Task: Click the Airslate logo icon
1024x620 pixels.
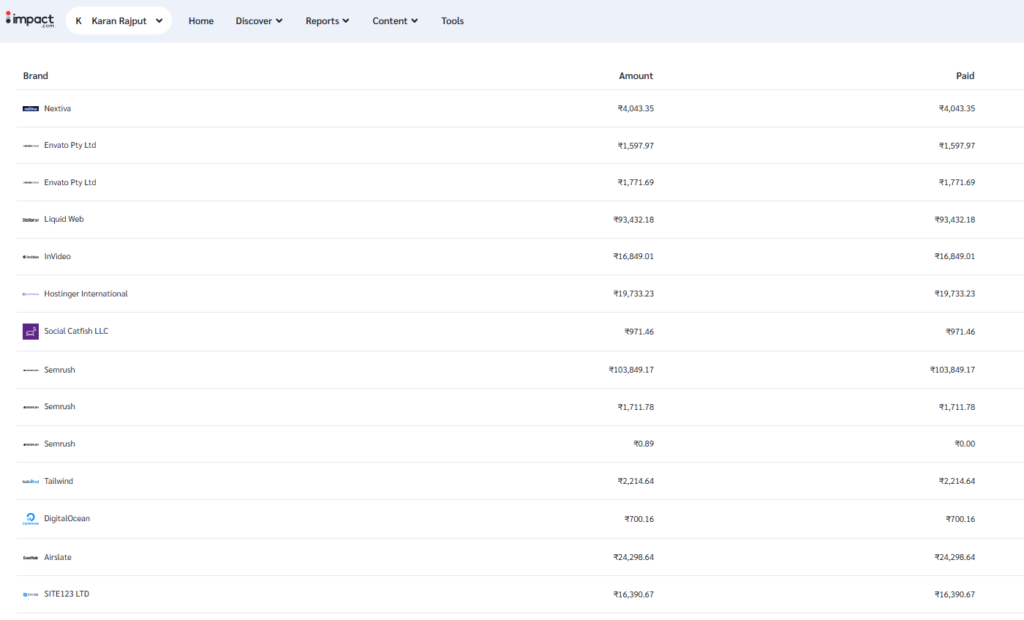Action: click(31, 557)
